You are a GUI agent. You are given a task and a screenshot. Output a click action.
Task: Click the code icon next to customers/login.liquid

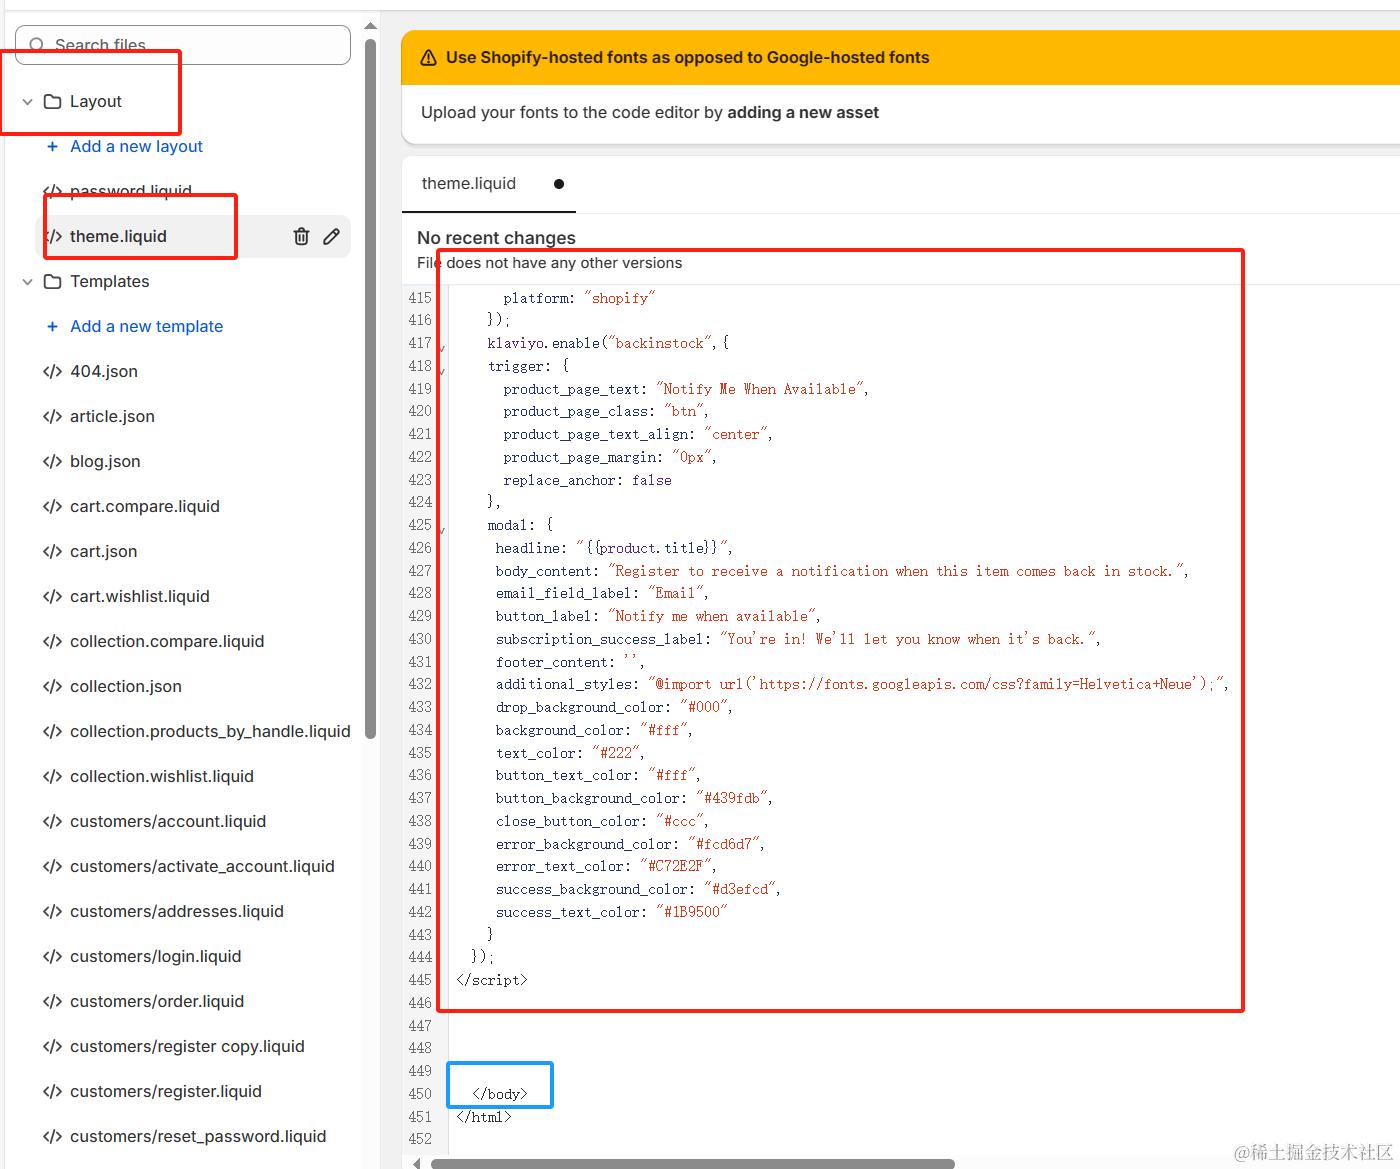pos(52,956)
